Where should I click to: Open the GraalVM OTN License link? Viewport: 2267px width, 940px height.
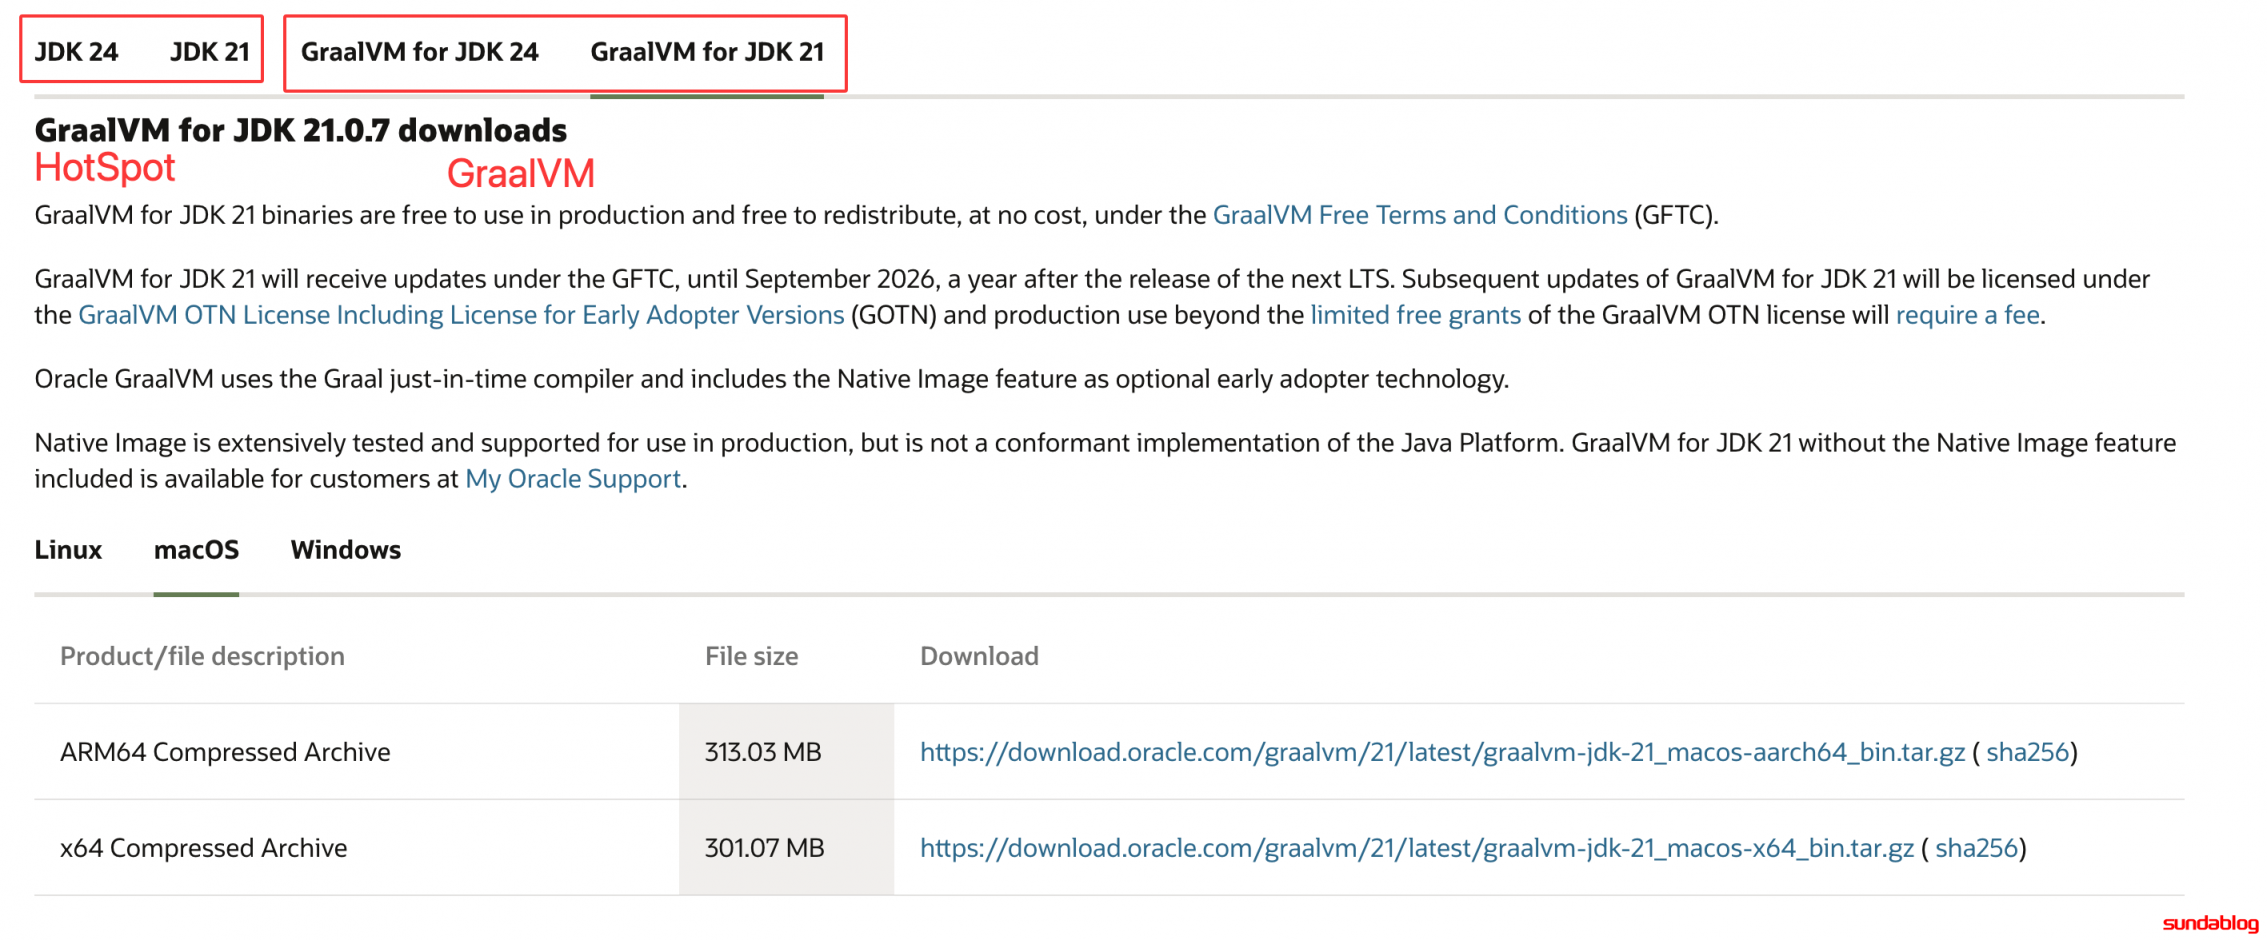click(x=461, y=315)
